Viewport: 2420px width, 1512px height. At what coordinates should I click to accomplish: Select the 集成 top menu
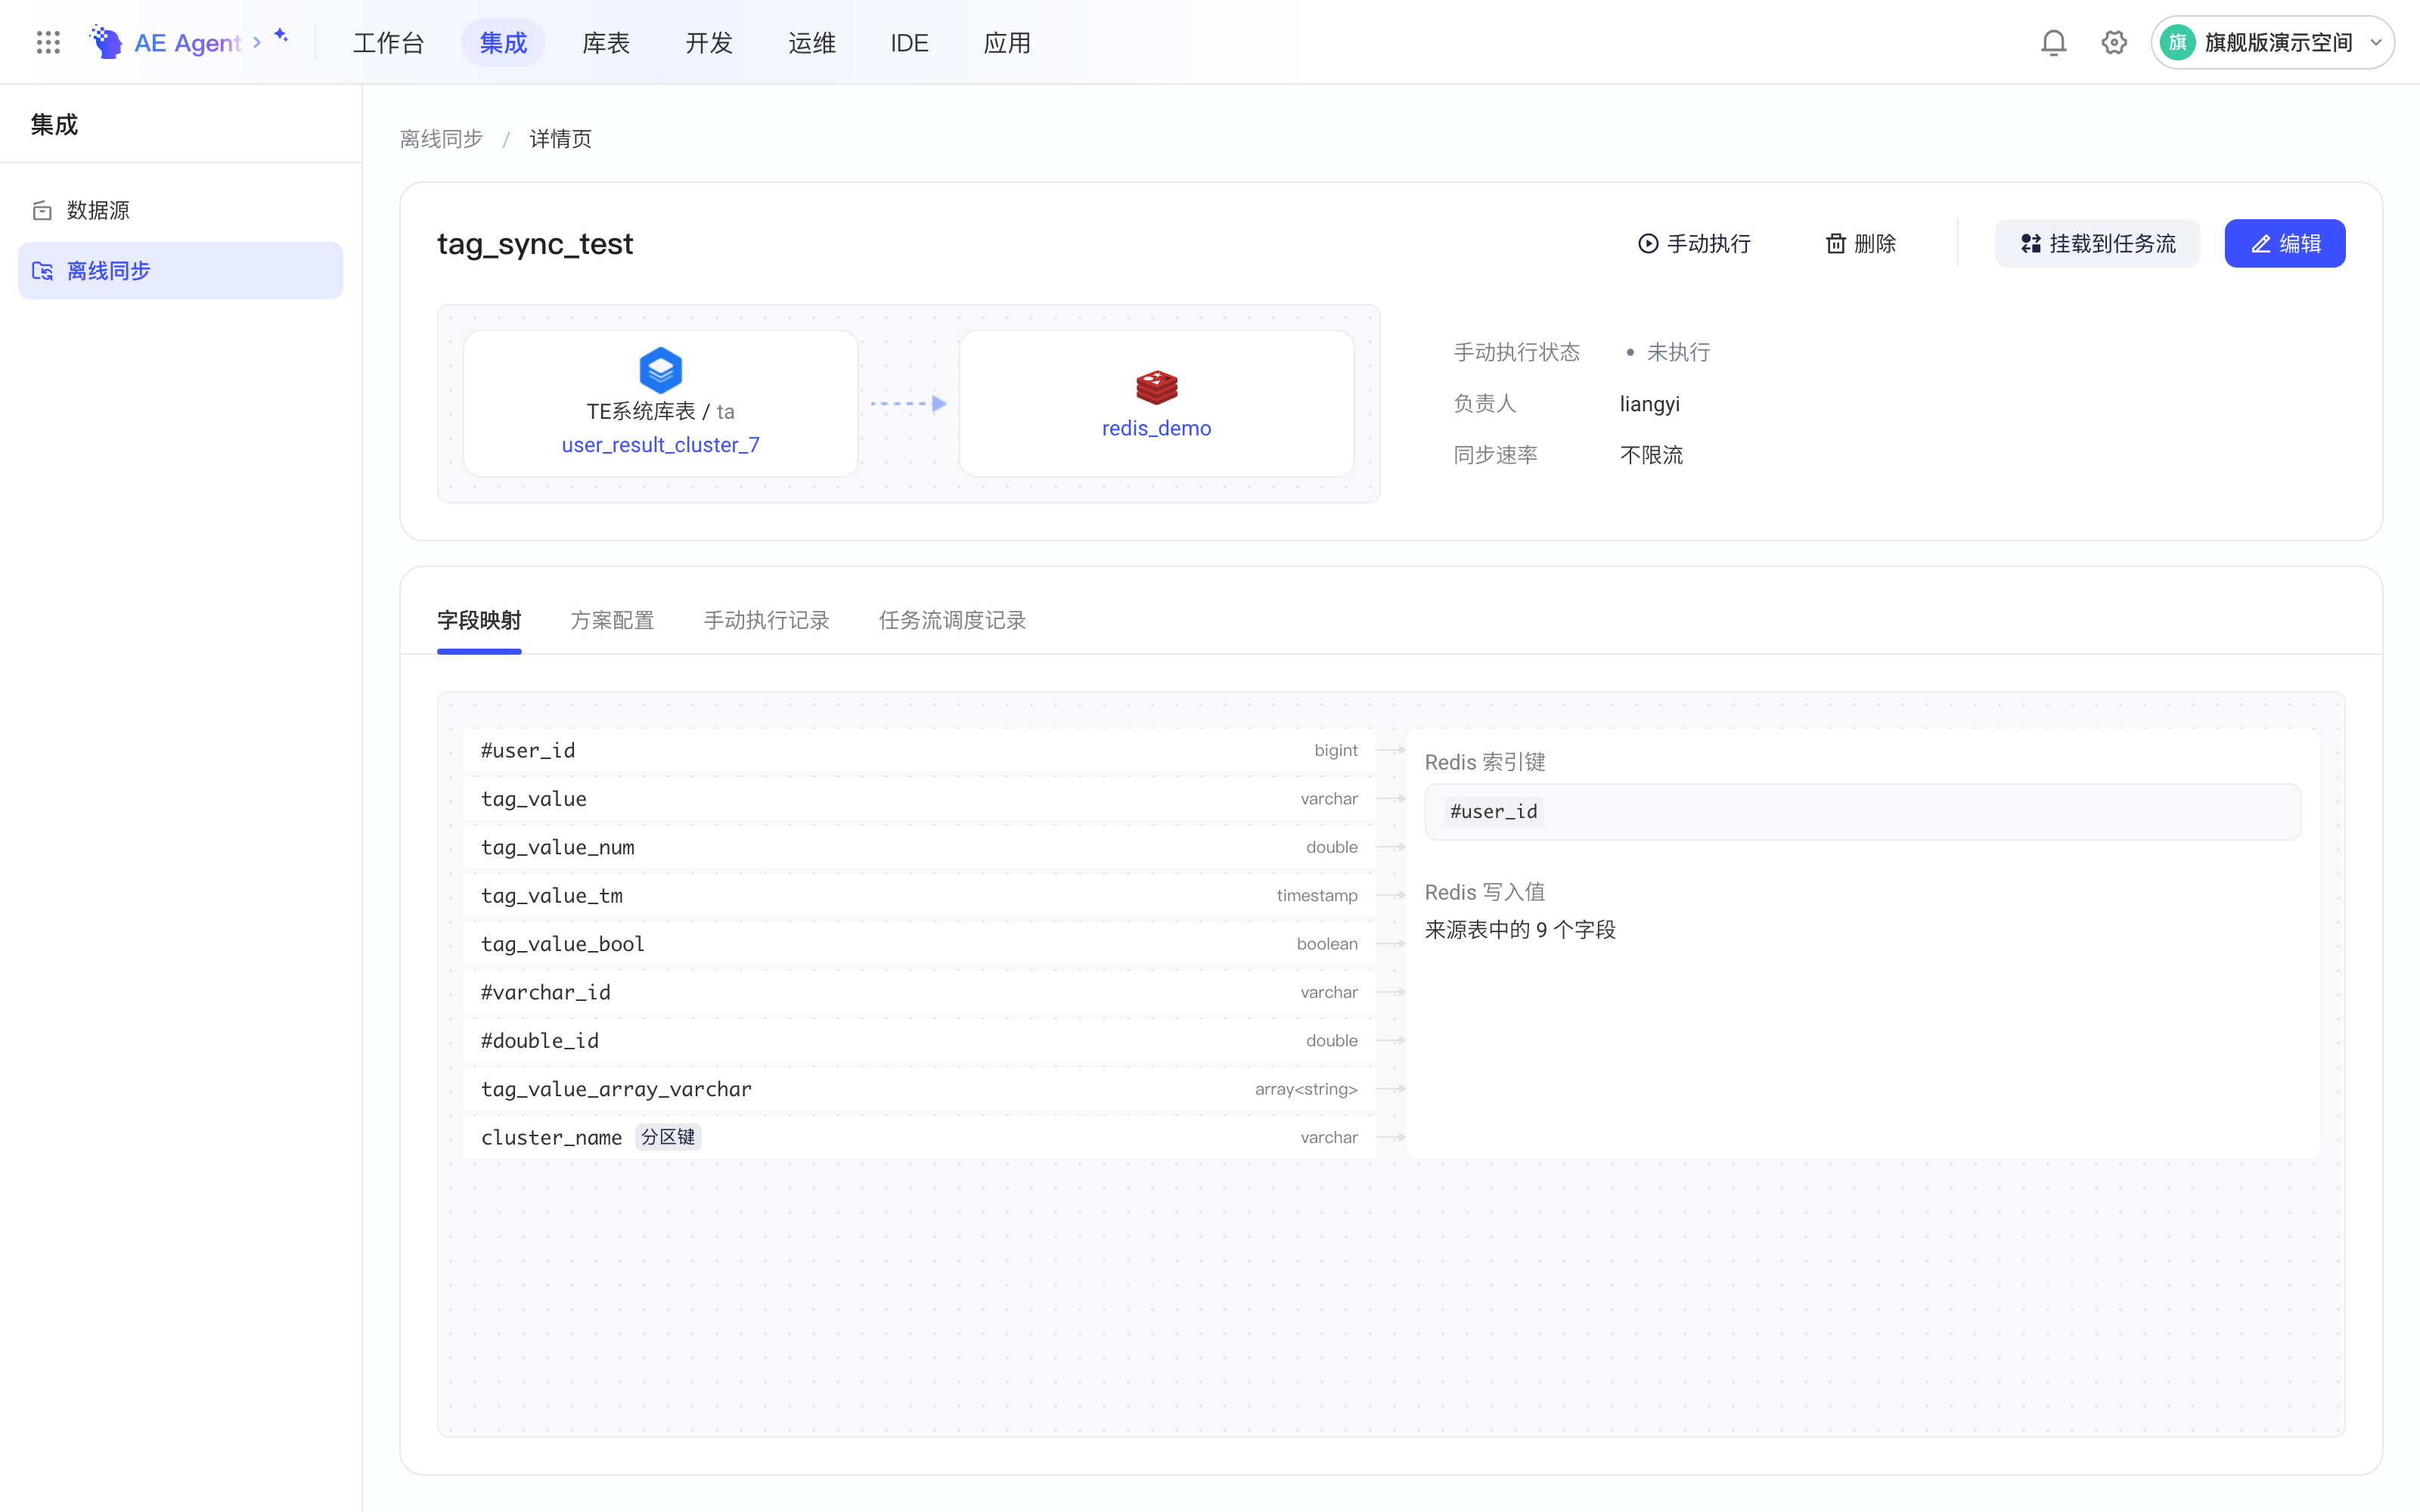point(503,43)
